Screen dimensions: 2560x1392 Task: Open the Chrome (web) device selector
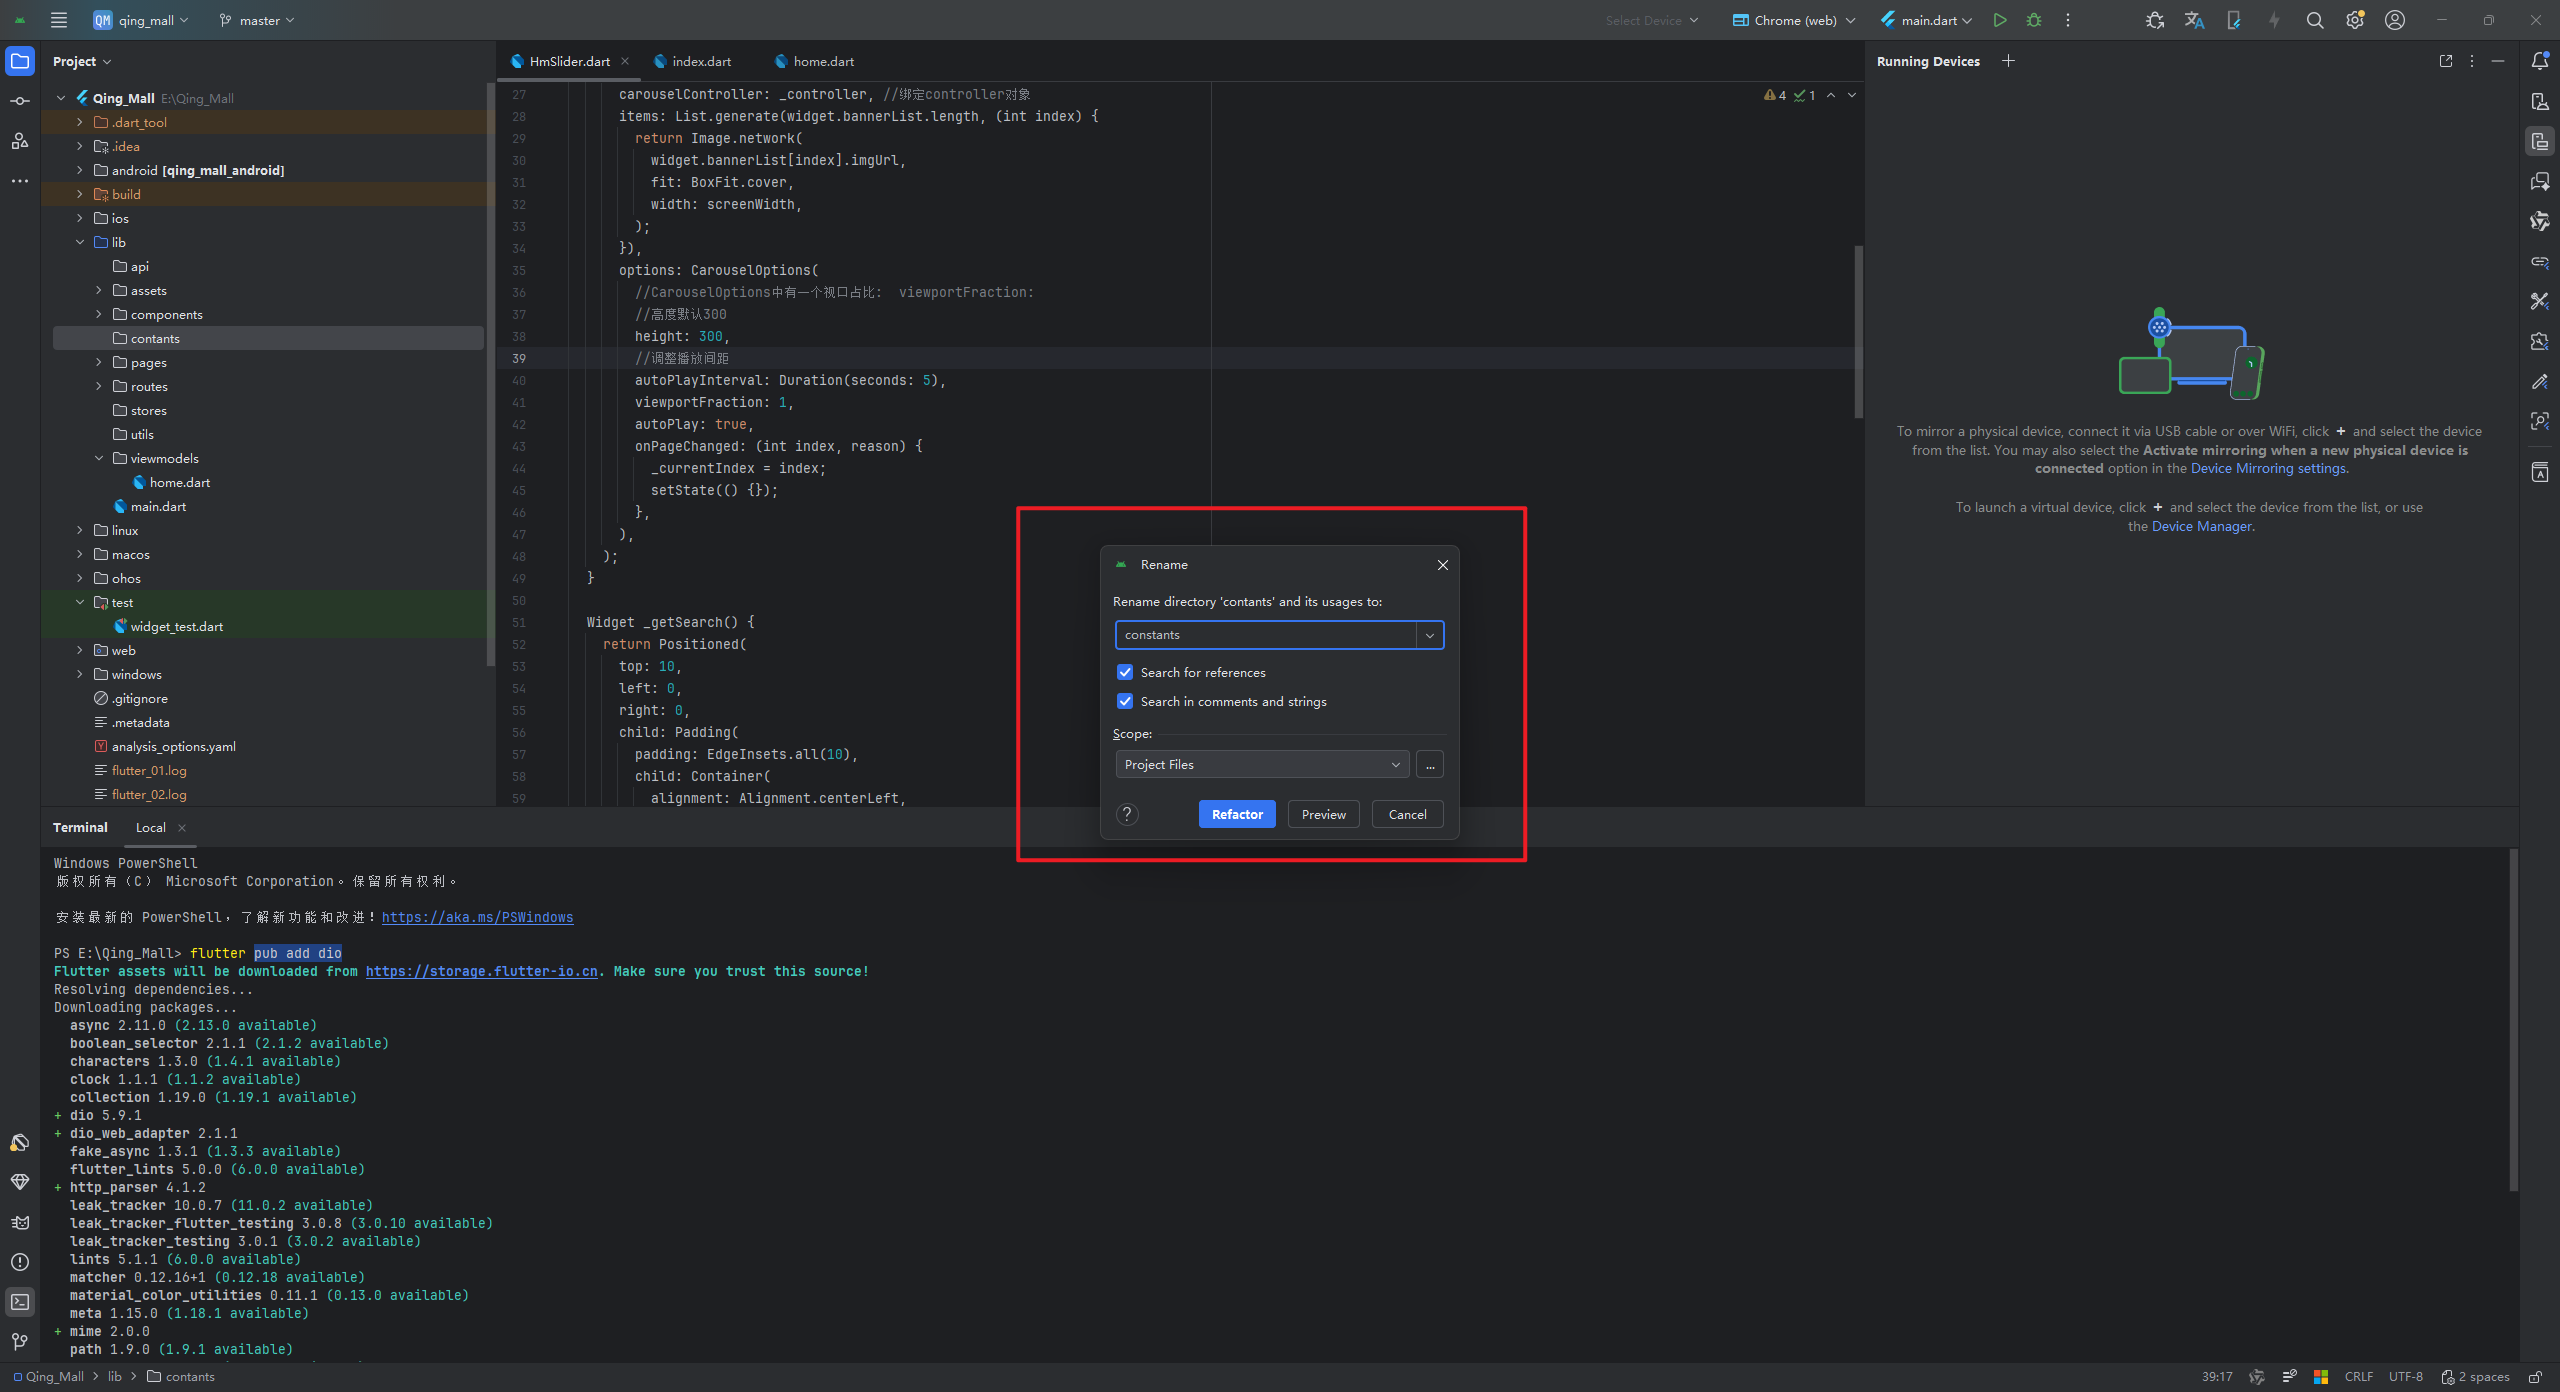(x=1794, y=20)
